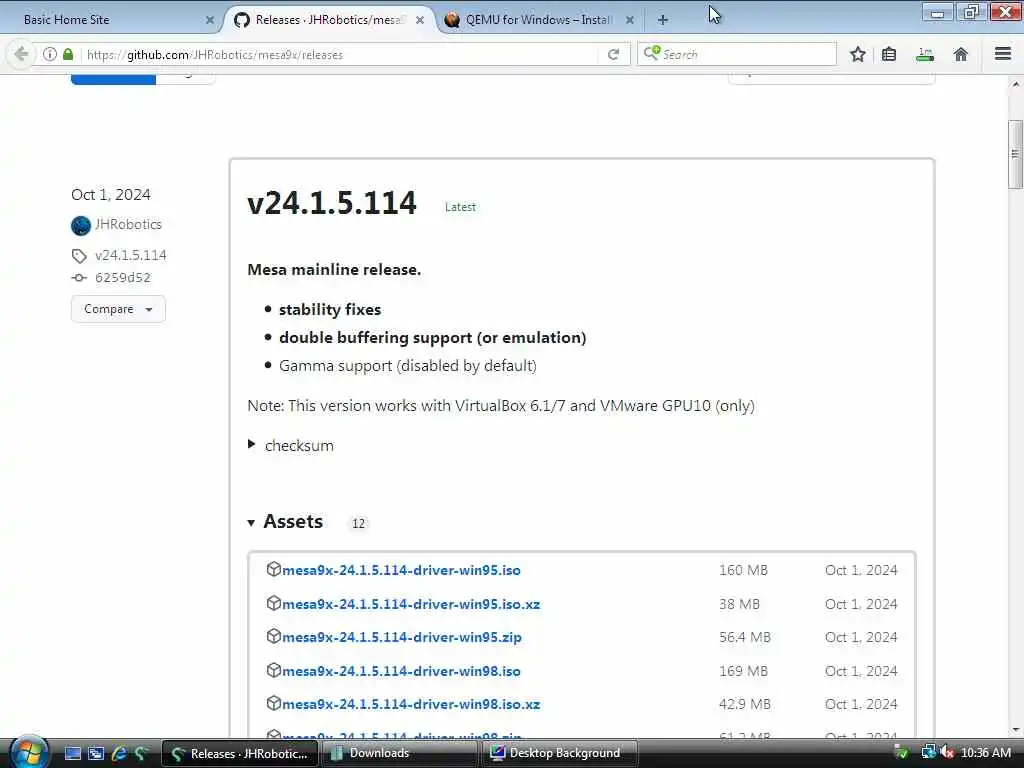Viewport: 1024px width, 768px height.
Task: Click the package icon for win98.iso
Action: coord(274,671)
